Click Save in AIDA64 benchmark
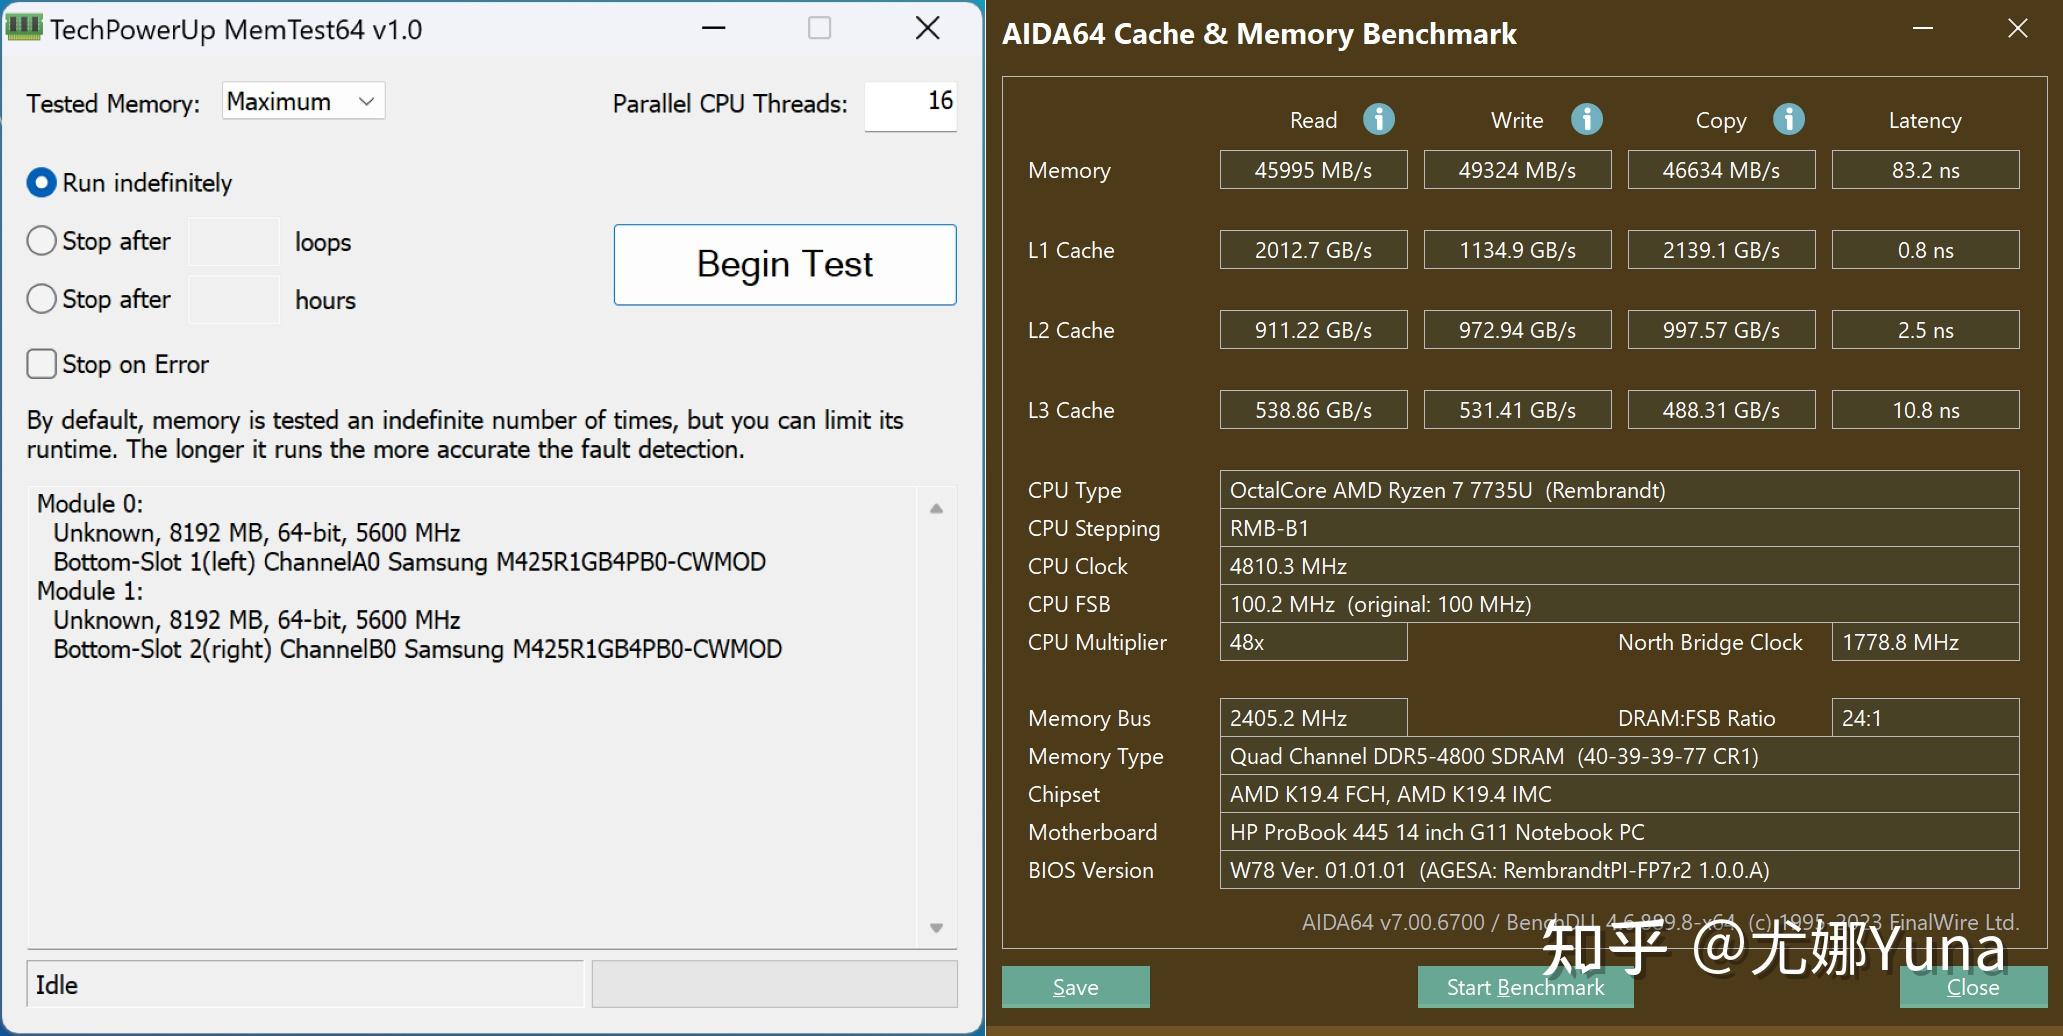 pyautogui.click(x=1076, y=987)
